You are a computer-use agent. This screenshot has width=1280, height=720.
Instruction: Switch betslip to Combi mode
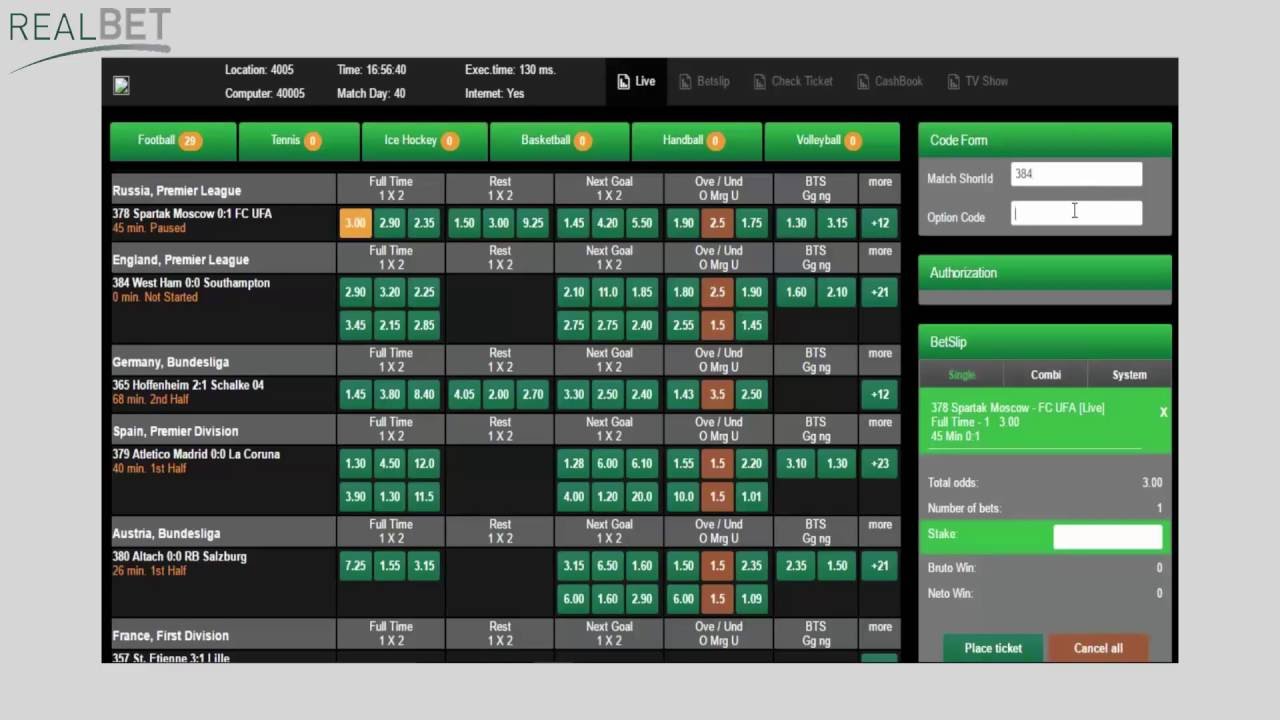pos(1046,375)
